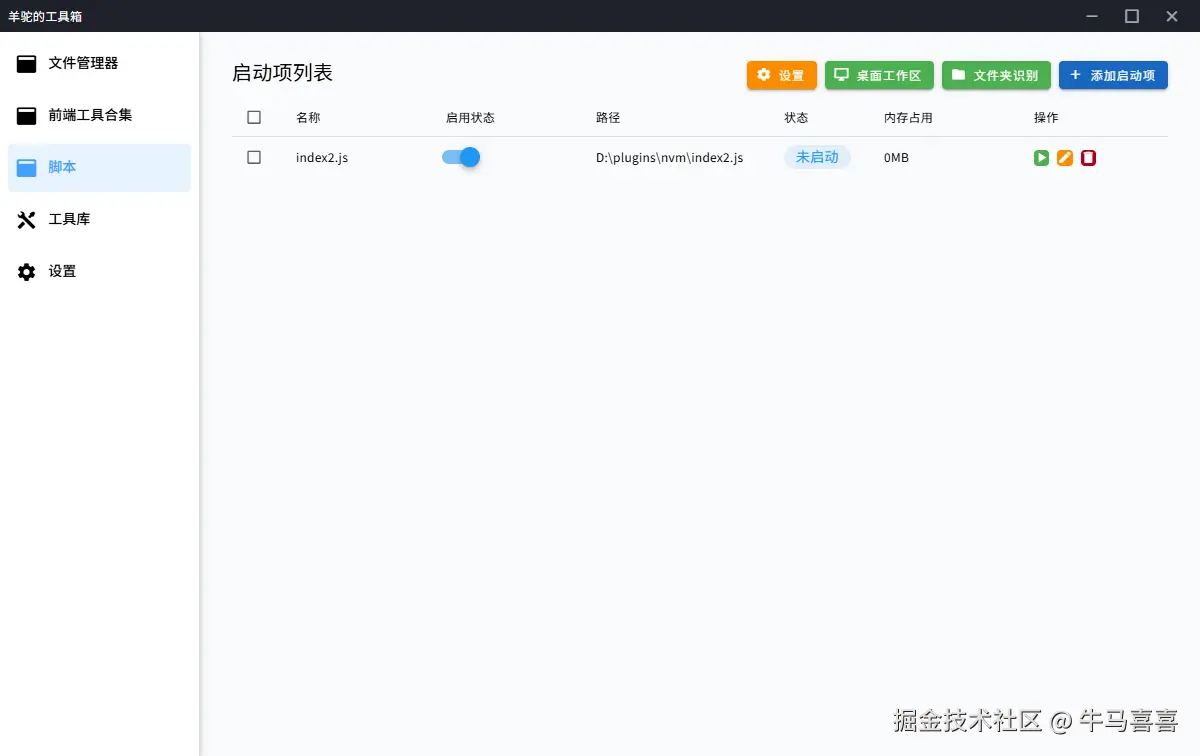
Task: Edit index2.js using the orange pencil icon
Action: 1065,157
